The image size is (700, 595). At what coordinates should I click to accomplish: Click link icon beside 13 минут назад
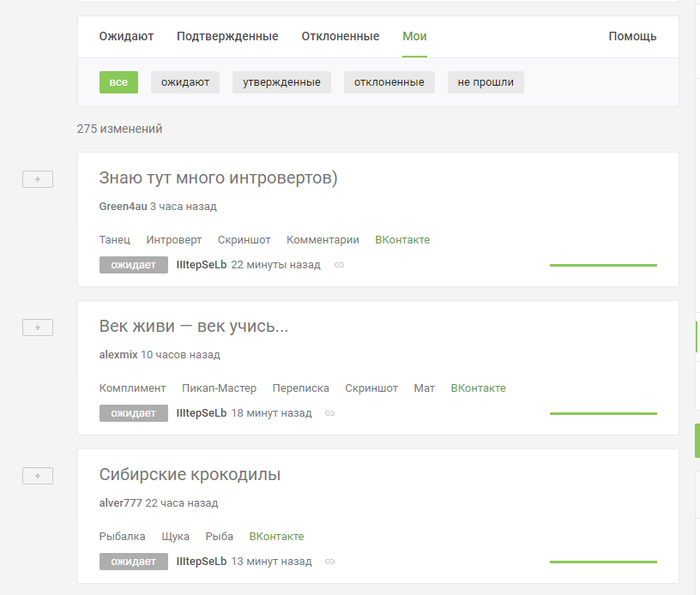pyautogui.click(x=330, y=562)
